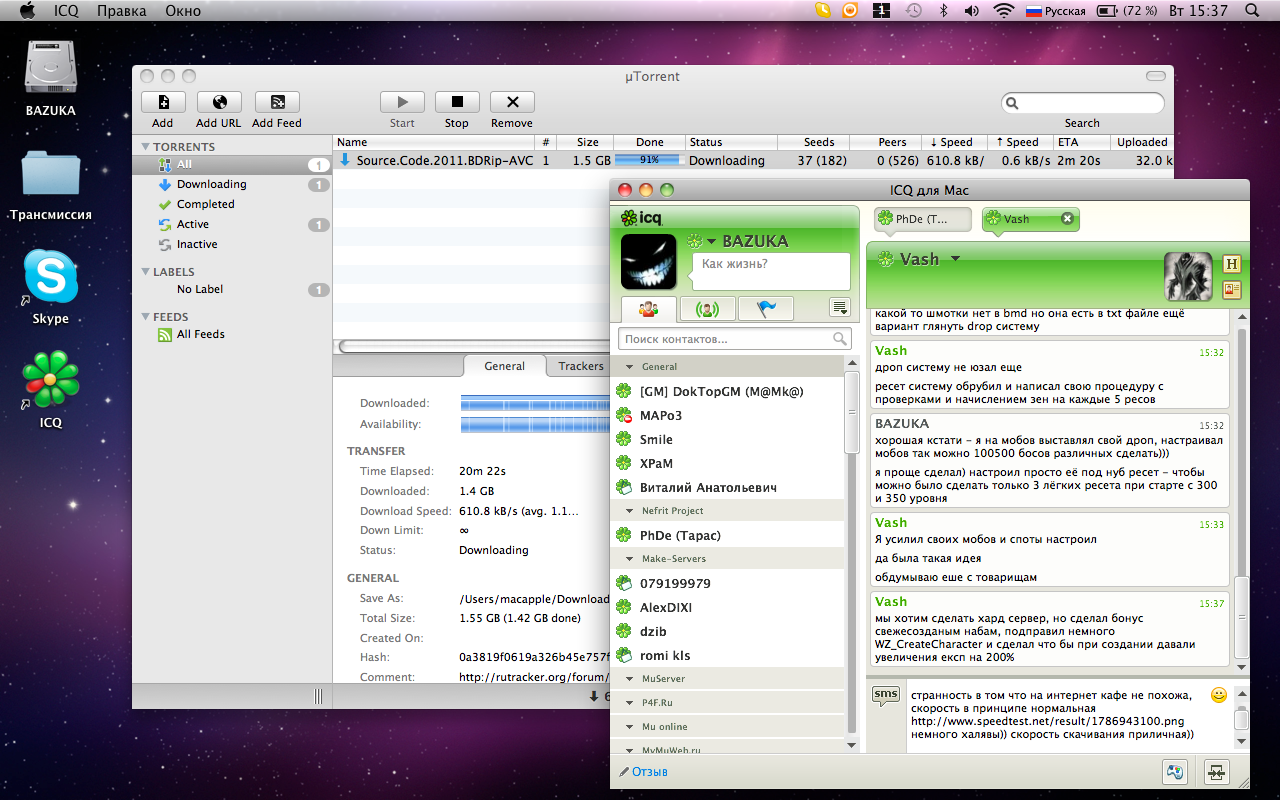Click Add torrent icon in µTorrent
The height and width of the screenshot is (800, 1280).
tap(163, 102)
